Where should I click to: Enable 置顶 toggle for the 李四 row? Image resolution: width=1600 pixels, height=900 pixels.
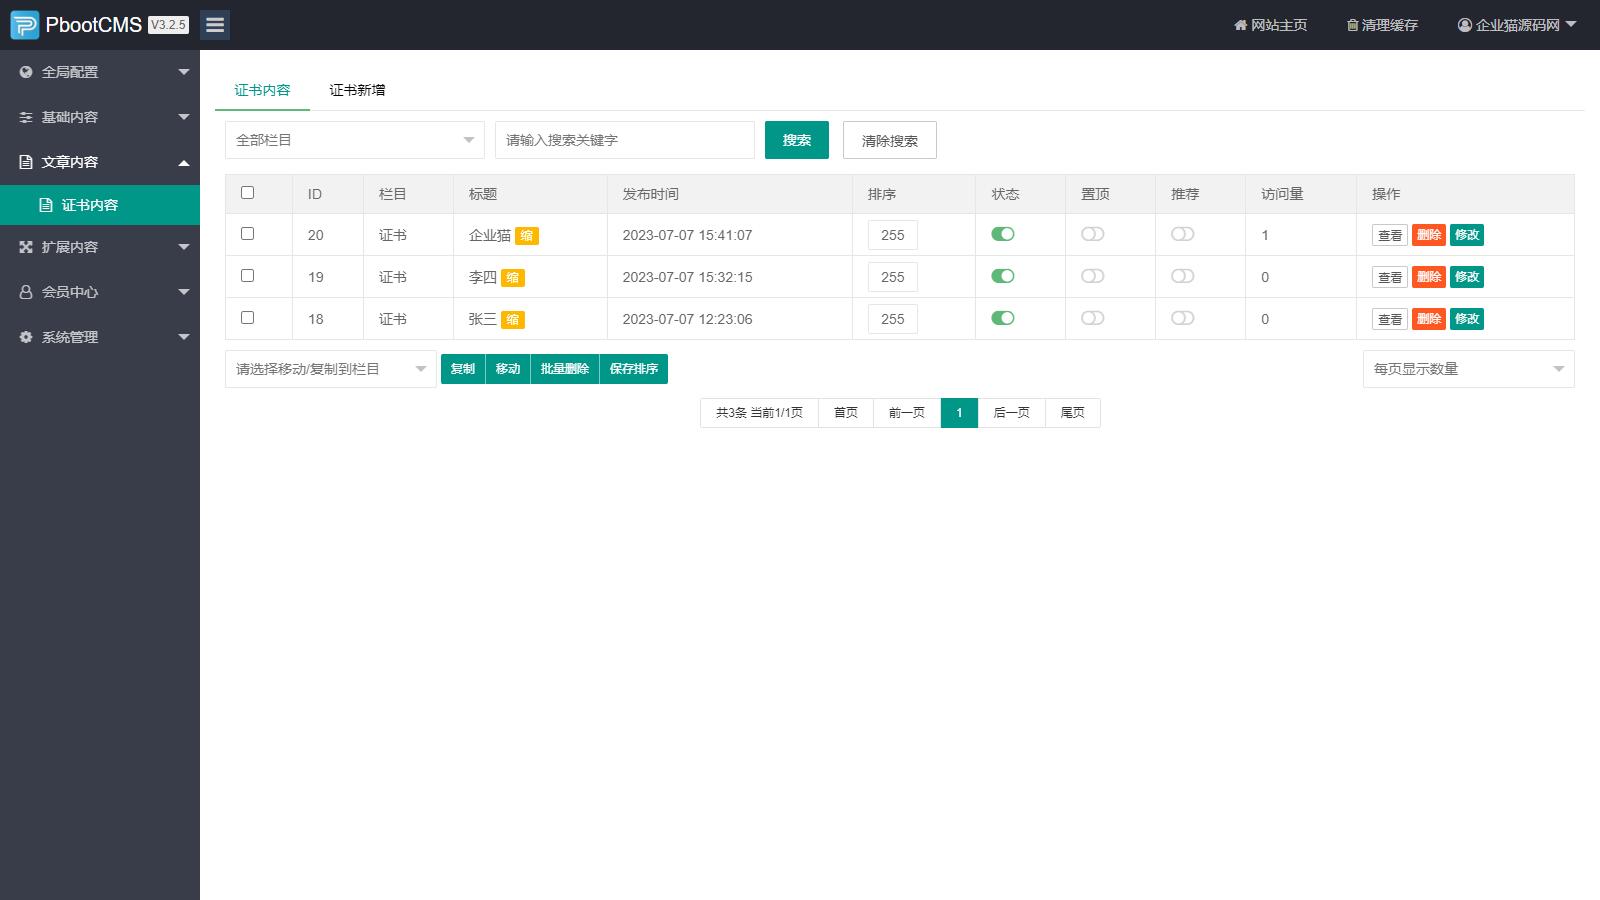[1092, 276]
